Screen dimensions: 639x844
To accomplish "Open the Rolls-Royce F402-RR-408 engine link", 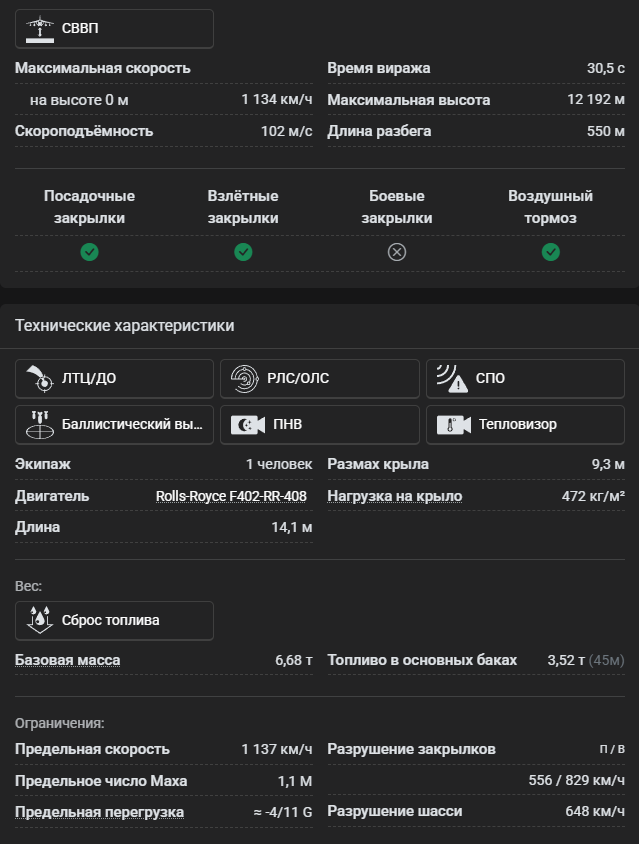I will [x=231, y=496].
